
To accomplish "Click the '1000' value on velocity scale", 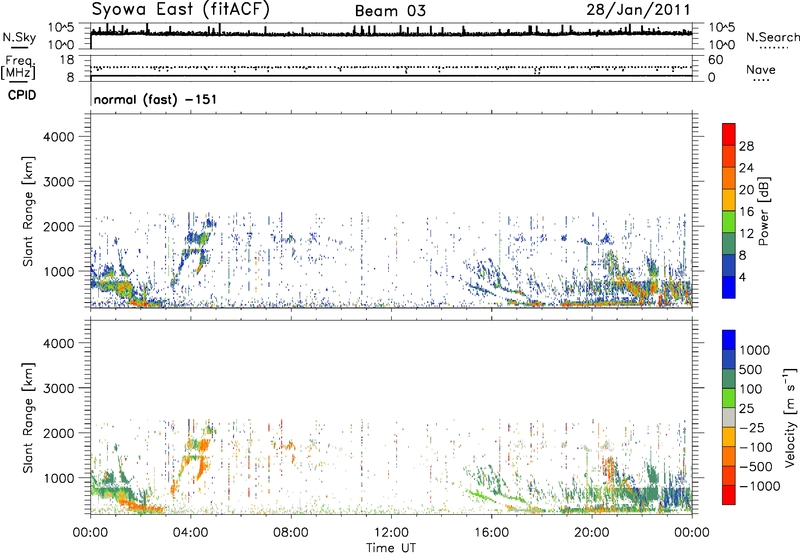I will (754, 350).
